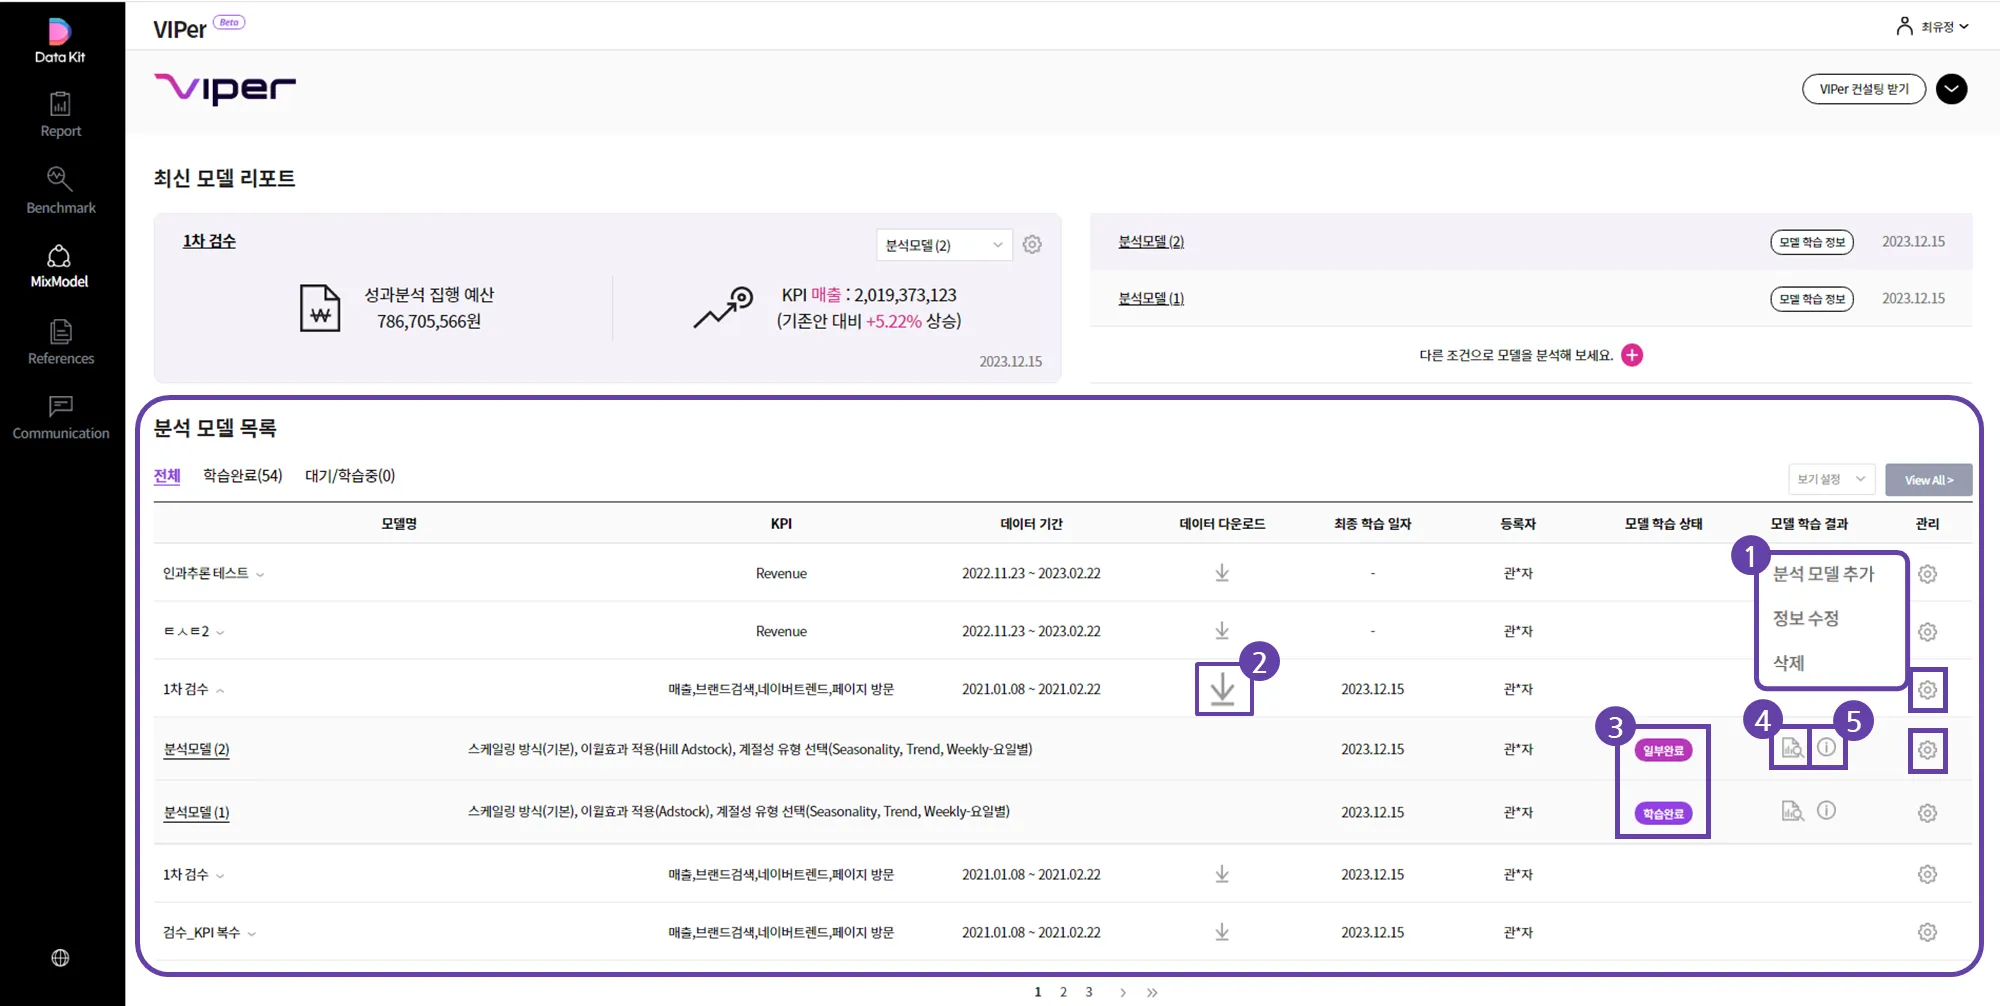The height and width of the screenshot is (1006, 2000).
Task: Click the Viper logo
Action: point(225,89)
